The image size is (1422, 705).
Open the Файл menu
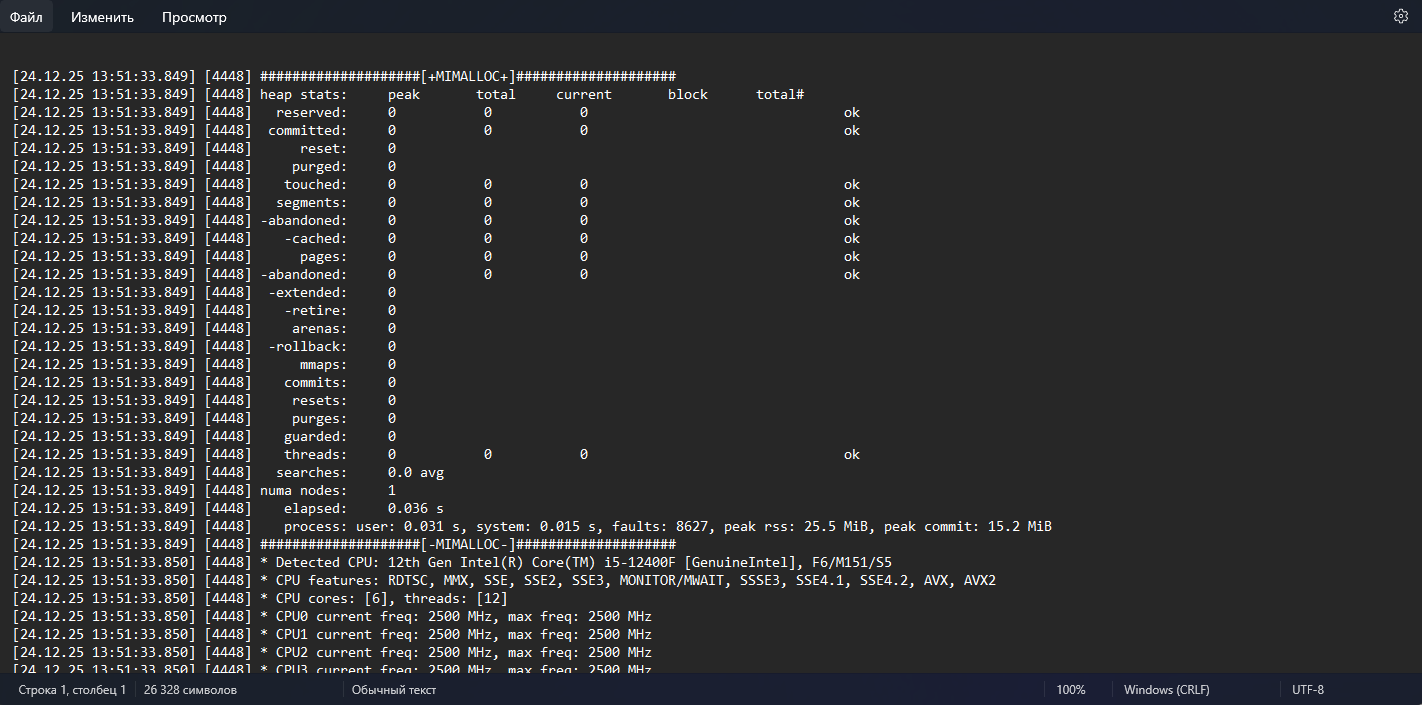click(x=26, y=17)
